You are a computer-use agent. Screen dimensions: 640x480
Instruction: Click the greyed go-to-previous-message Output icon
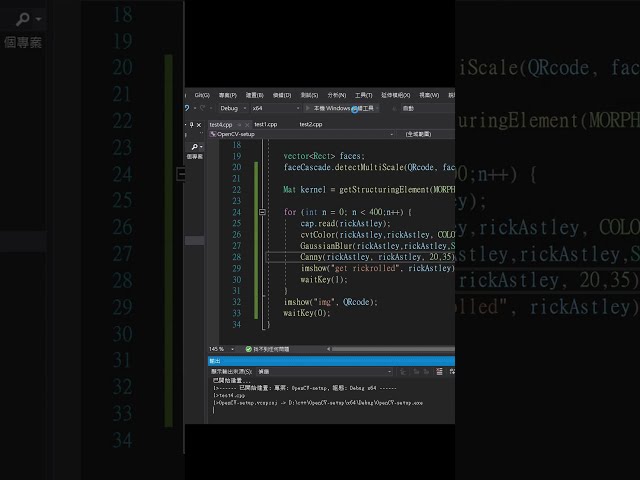click(x=417, y=371)
